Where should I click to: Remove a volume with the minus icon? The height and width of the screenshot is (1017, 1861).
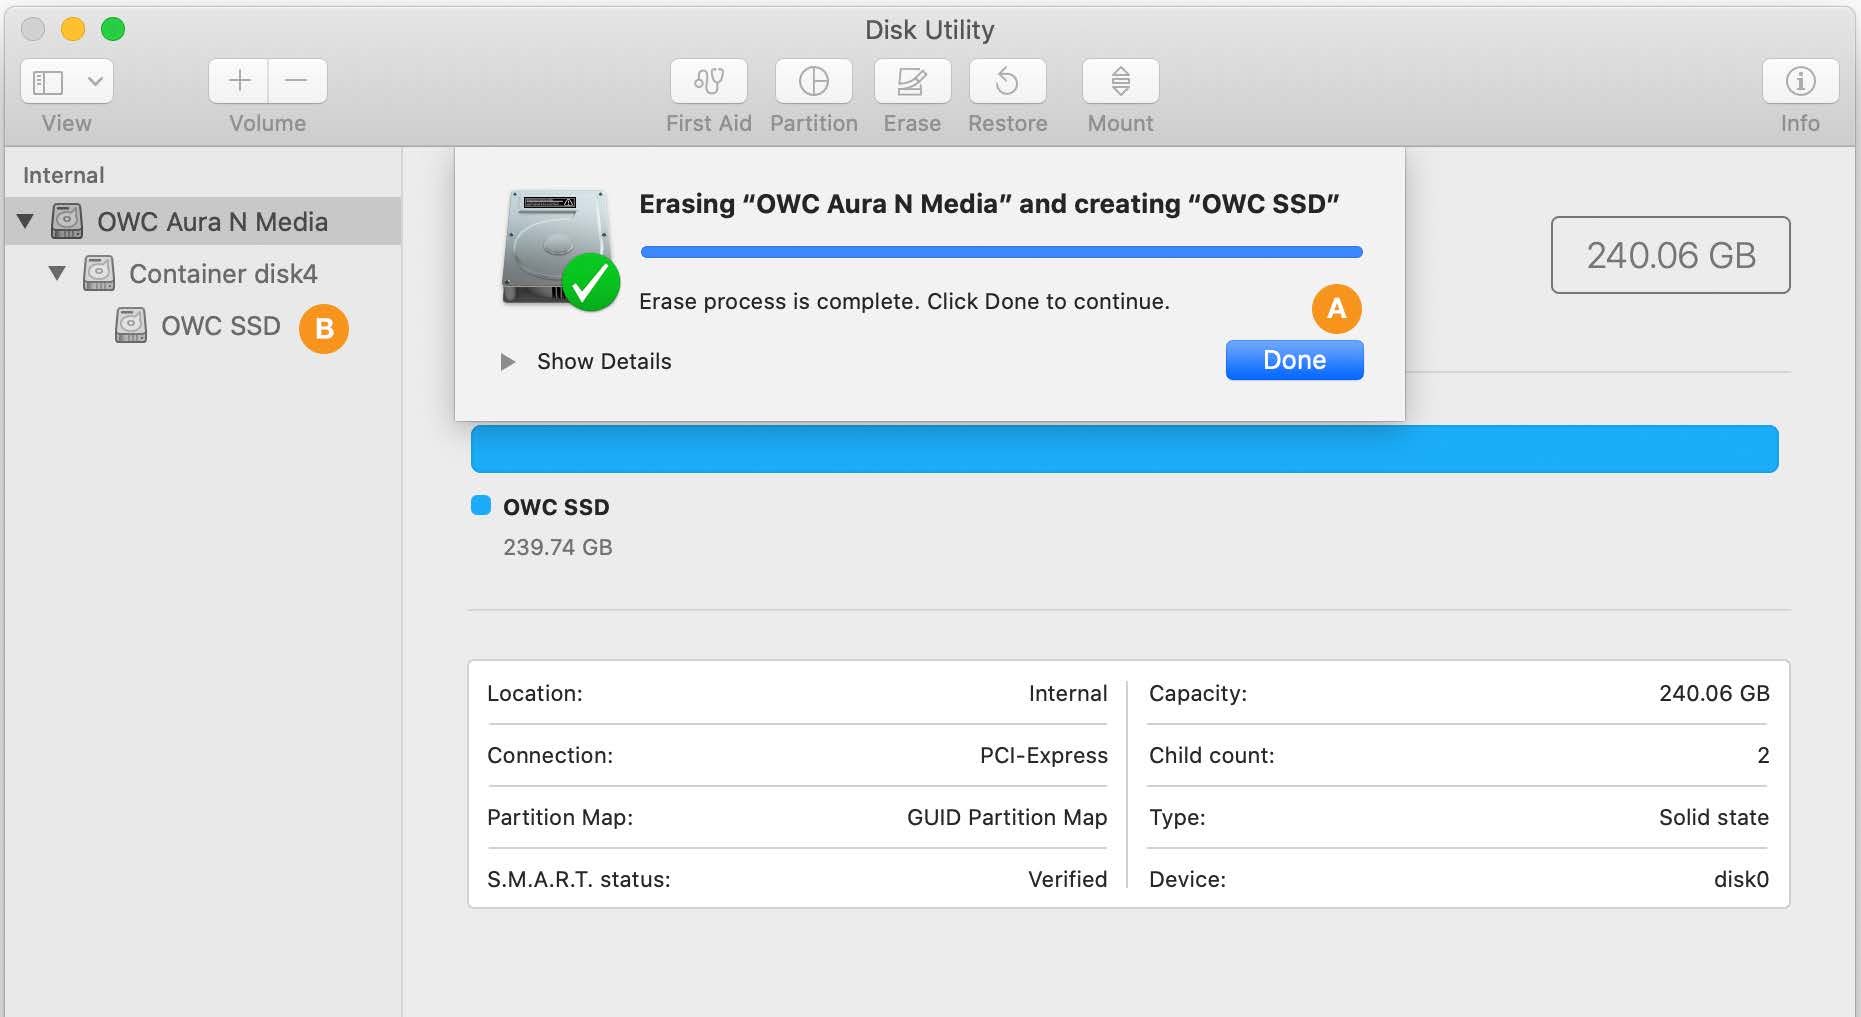297,81
